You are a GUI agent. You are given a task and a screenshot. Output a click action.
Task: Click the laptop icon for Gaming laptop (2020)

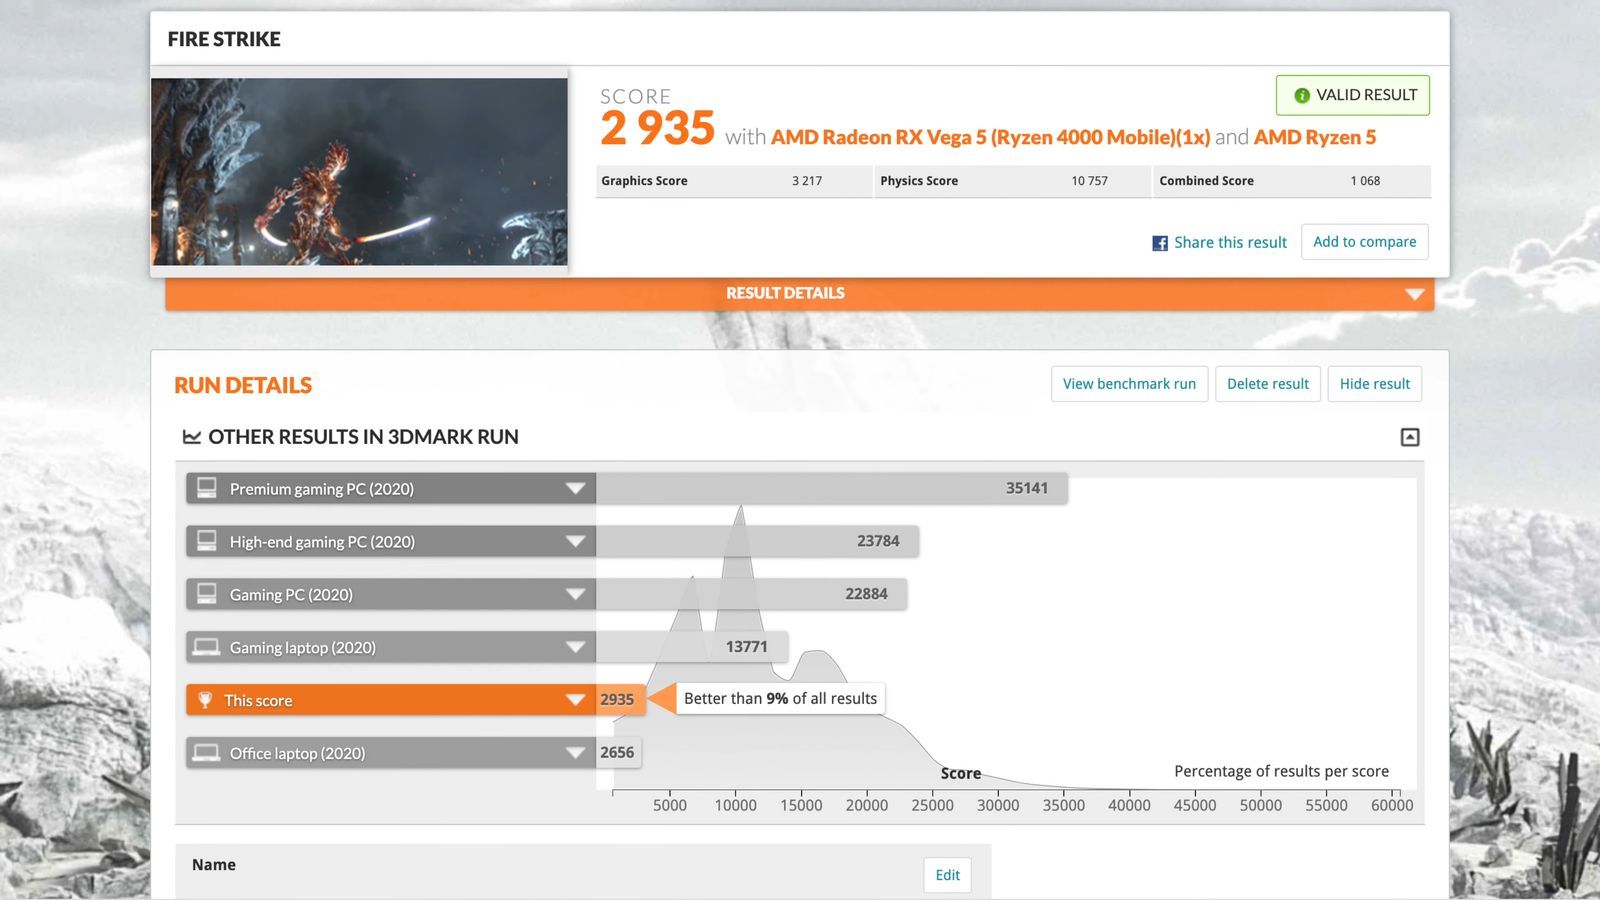207,647
